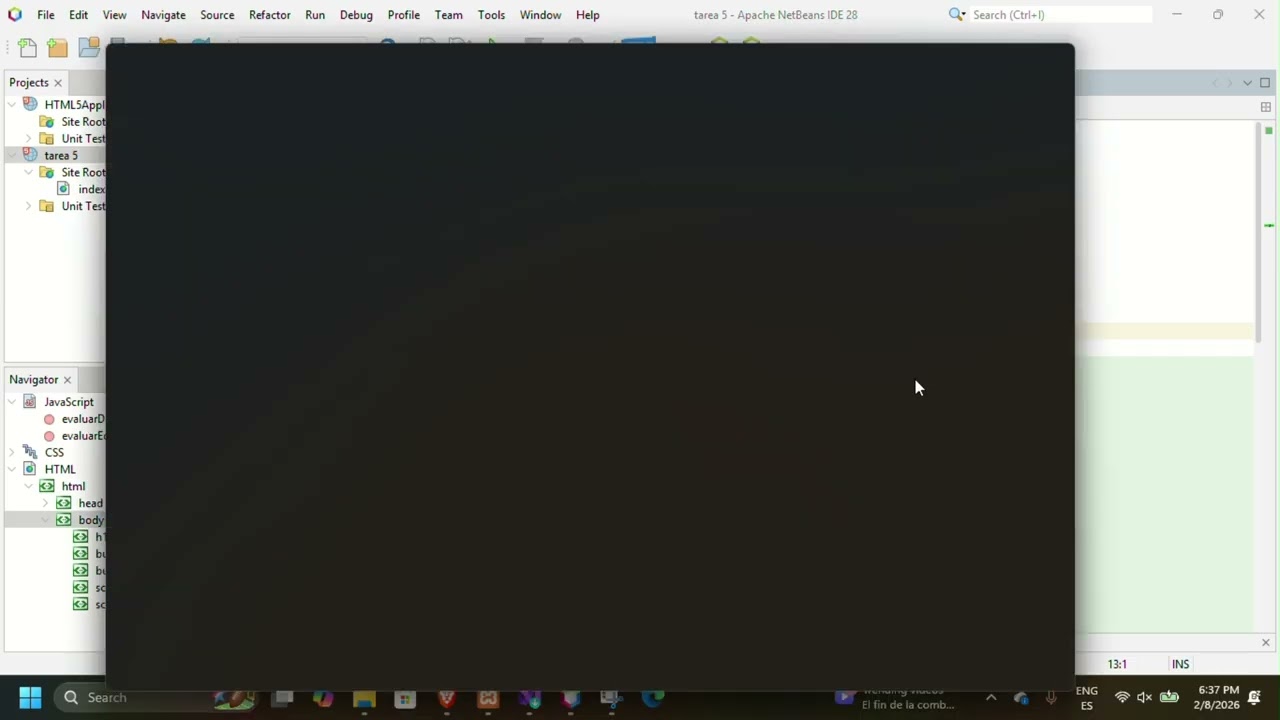Open the Source menu
Image resolution: width=1280 pixels, height=720 pixels.
tap(217, 15)
